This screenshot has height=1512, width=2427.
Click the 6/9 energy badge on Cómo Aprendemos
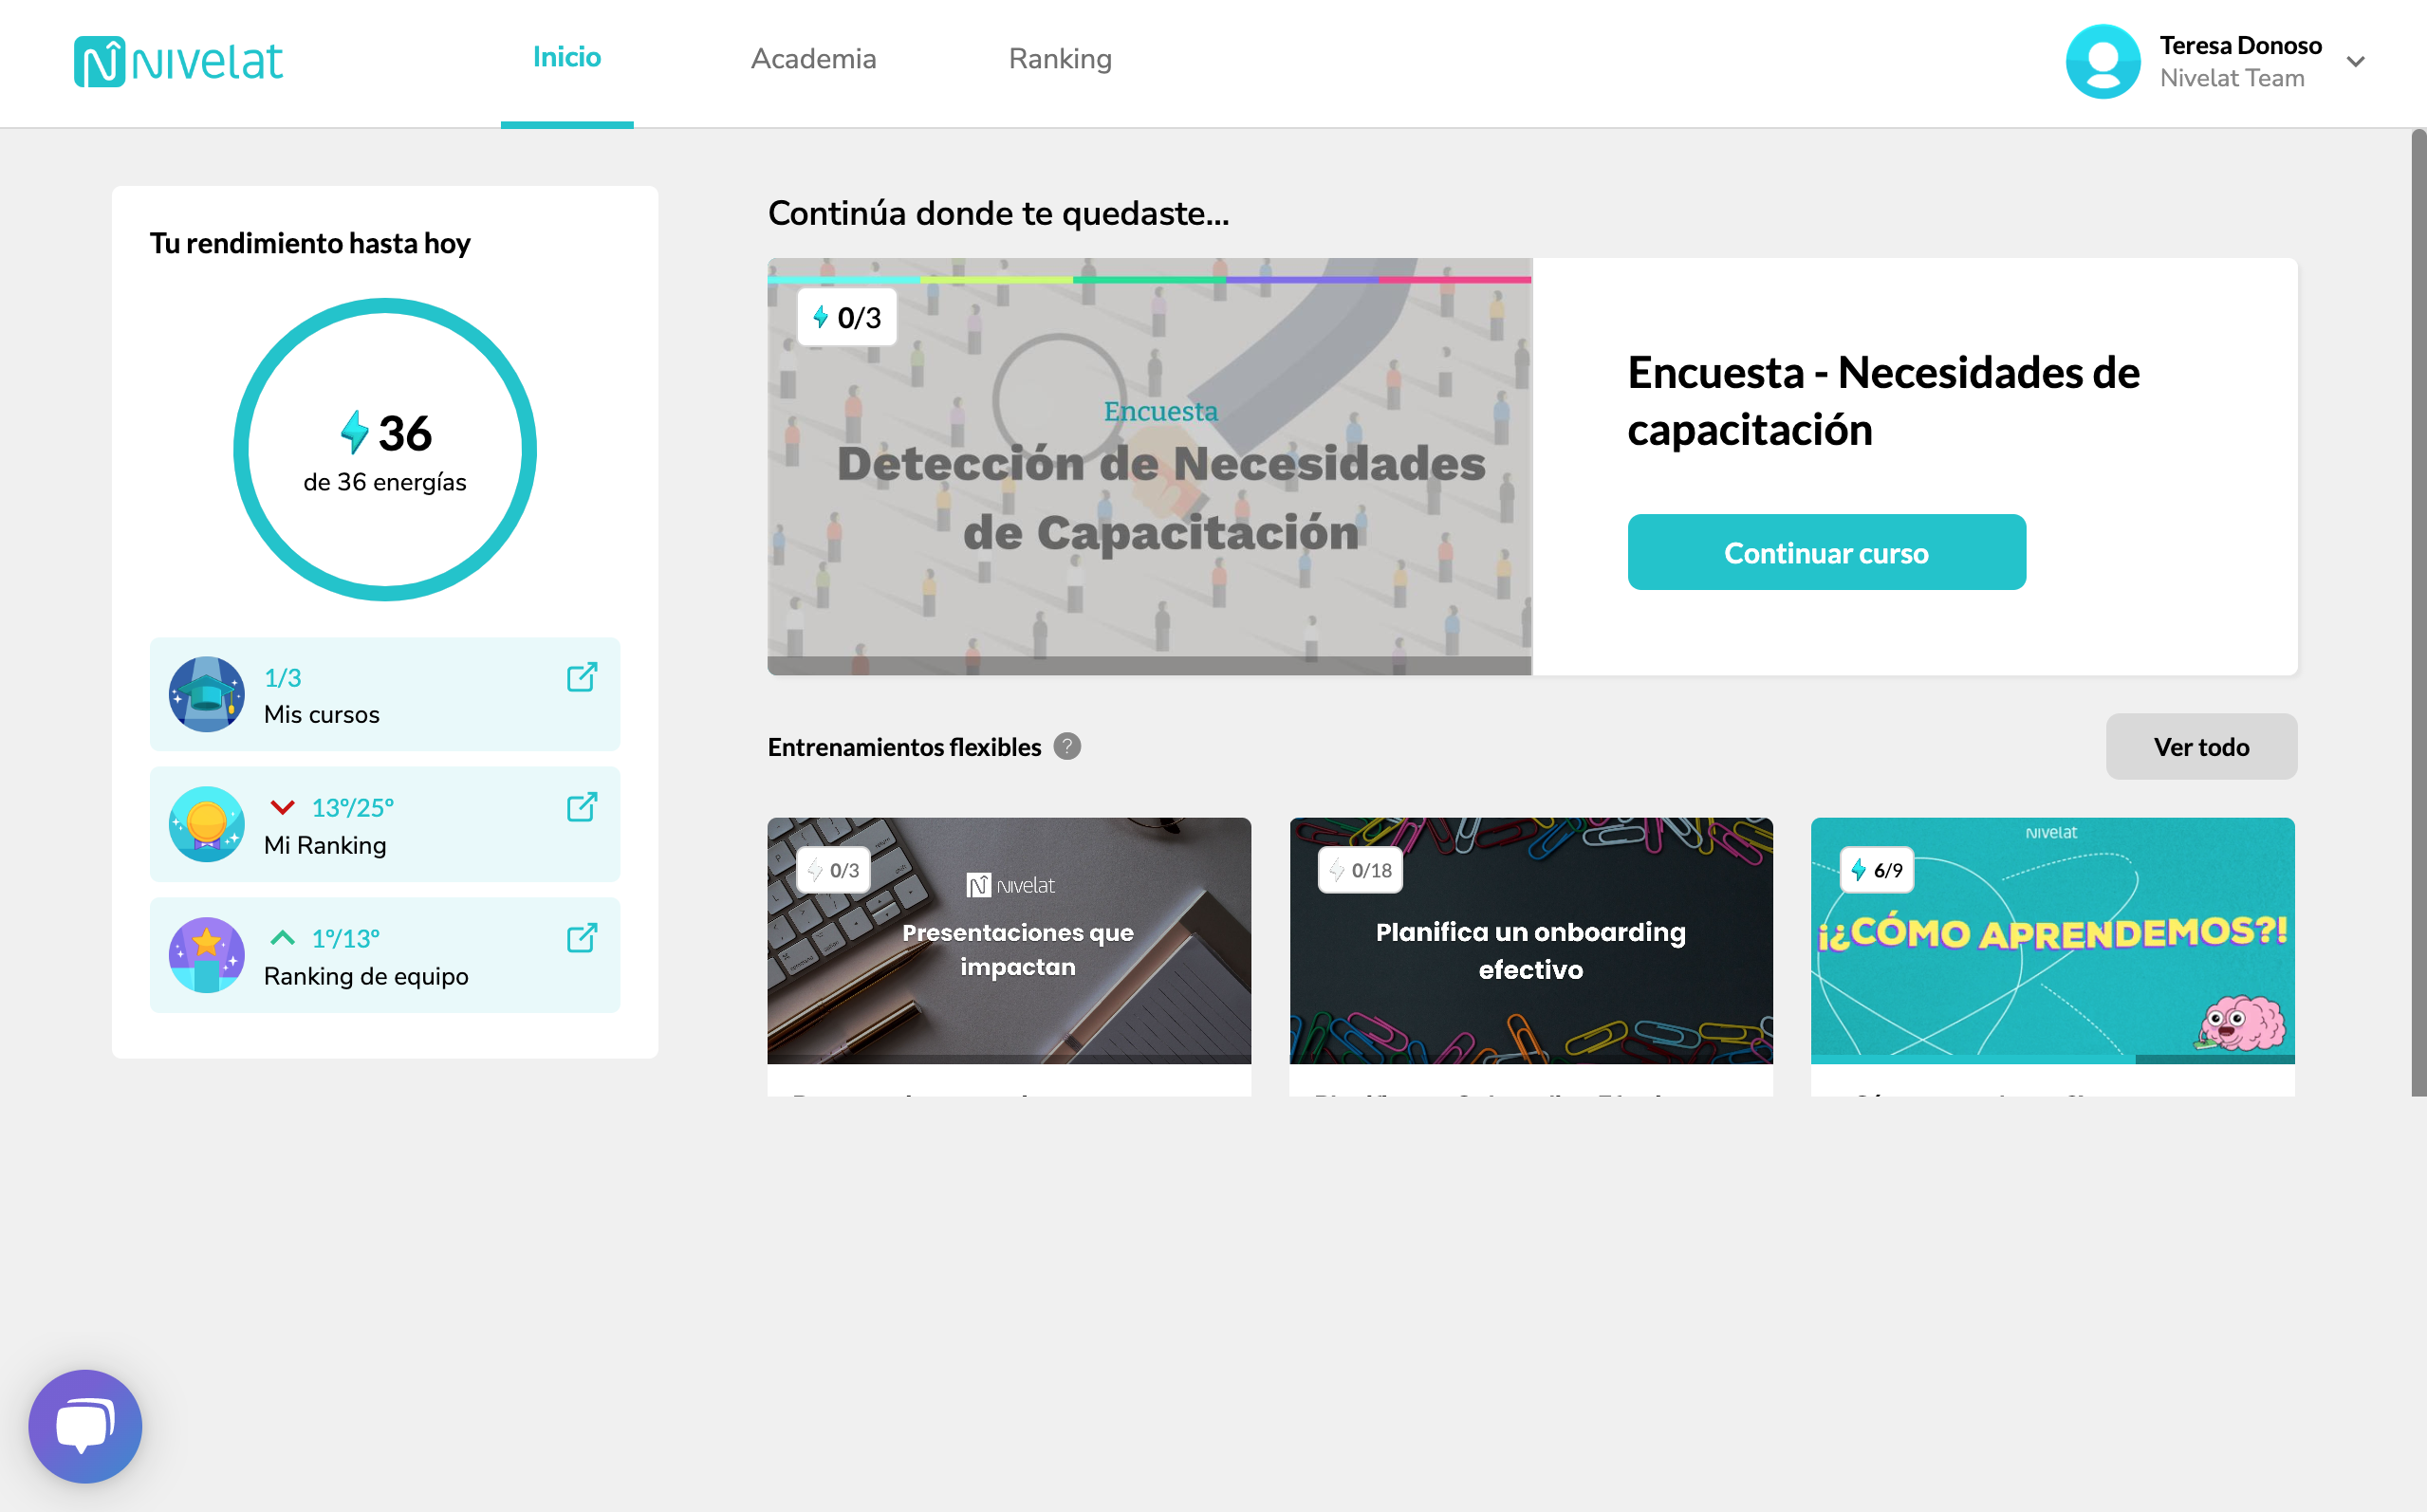[1879, 869]
